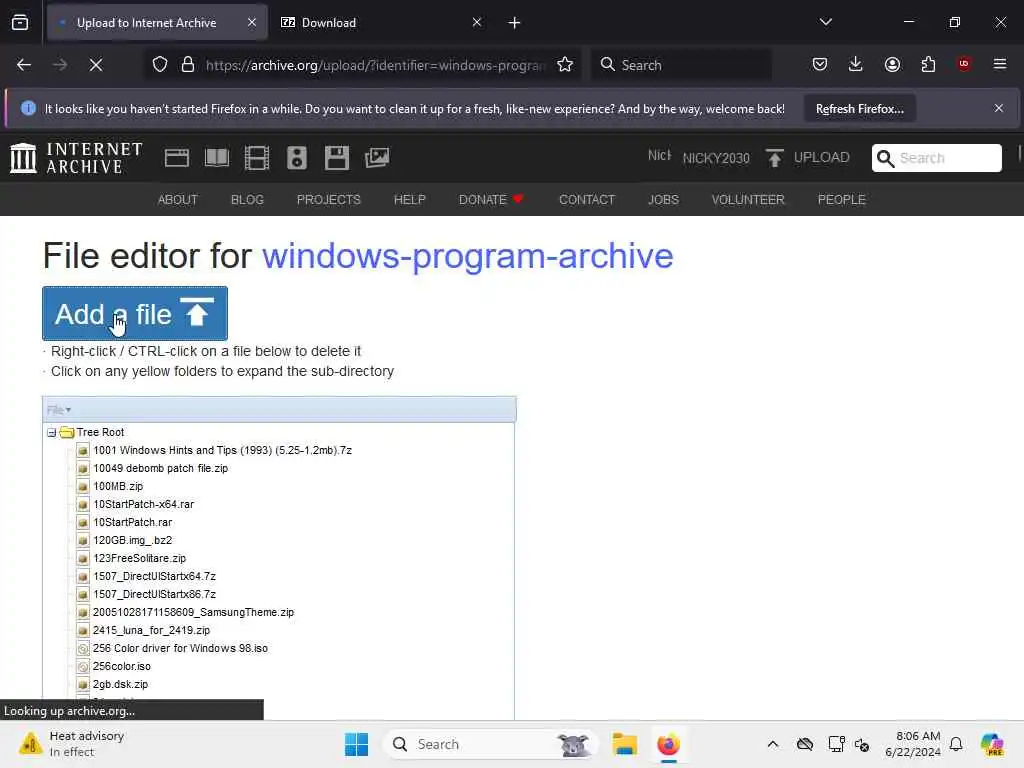Image resolution: width=1024 pixels, height=768 pixels.
Task: Select 256 Color driver for Windows 98.iso
Action: pyautogui.click(x=180, y=648)
